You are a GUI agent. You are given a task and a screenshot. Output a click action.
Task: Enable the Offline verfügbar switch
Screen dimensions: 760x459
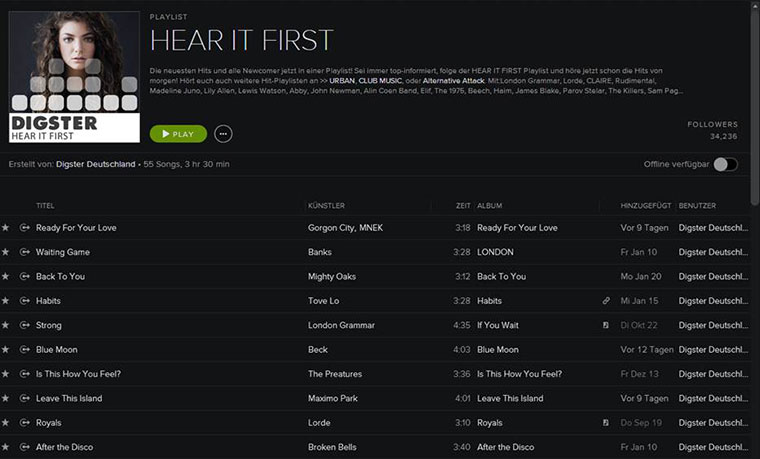pyautogui.click(x=725, y=164)
